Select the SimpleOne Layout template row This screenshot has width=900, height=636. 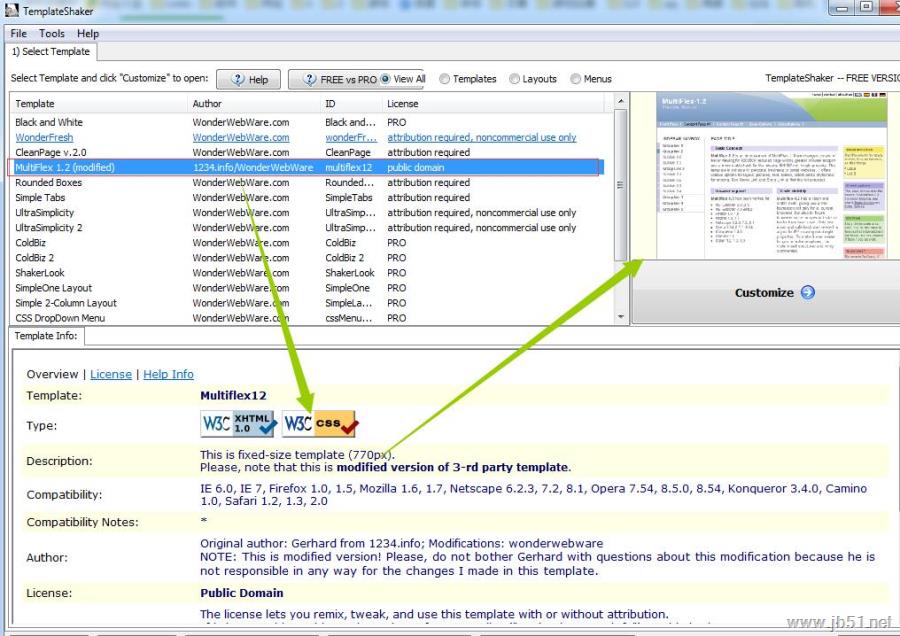pos(307,288)
